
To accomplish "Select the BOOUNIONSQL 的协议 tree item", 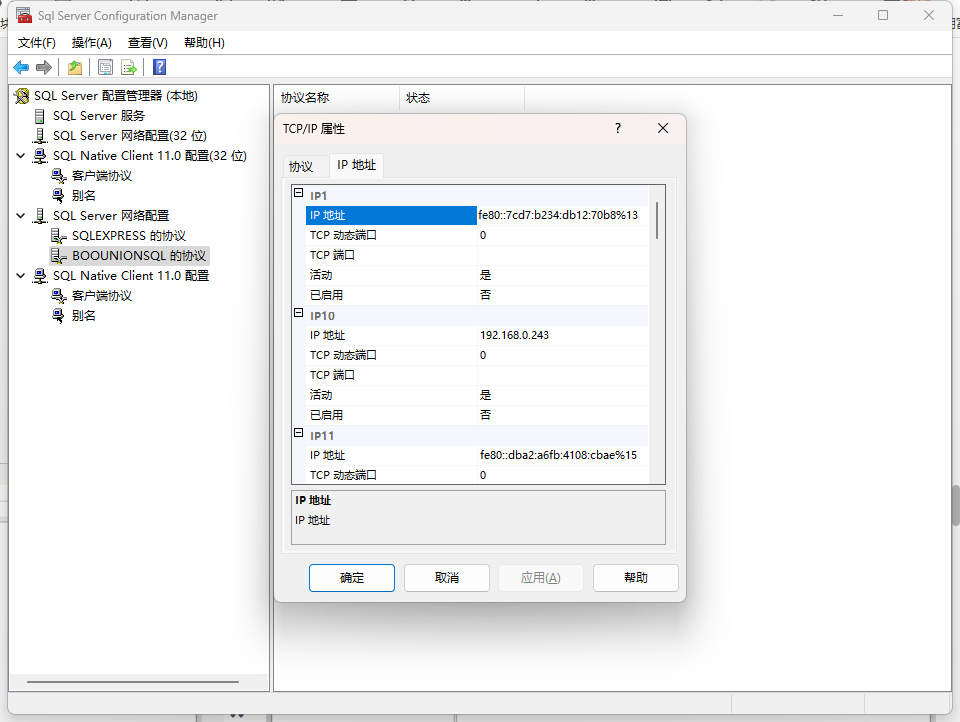I will click(139, 256).
